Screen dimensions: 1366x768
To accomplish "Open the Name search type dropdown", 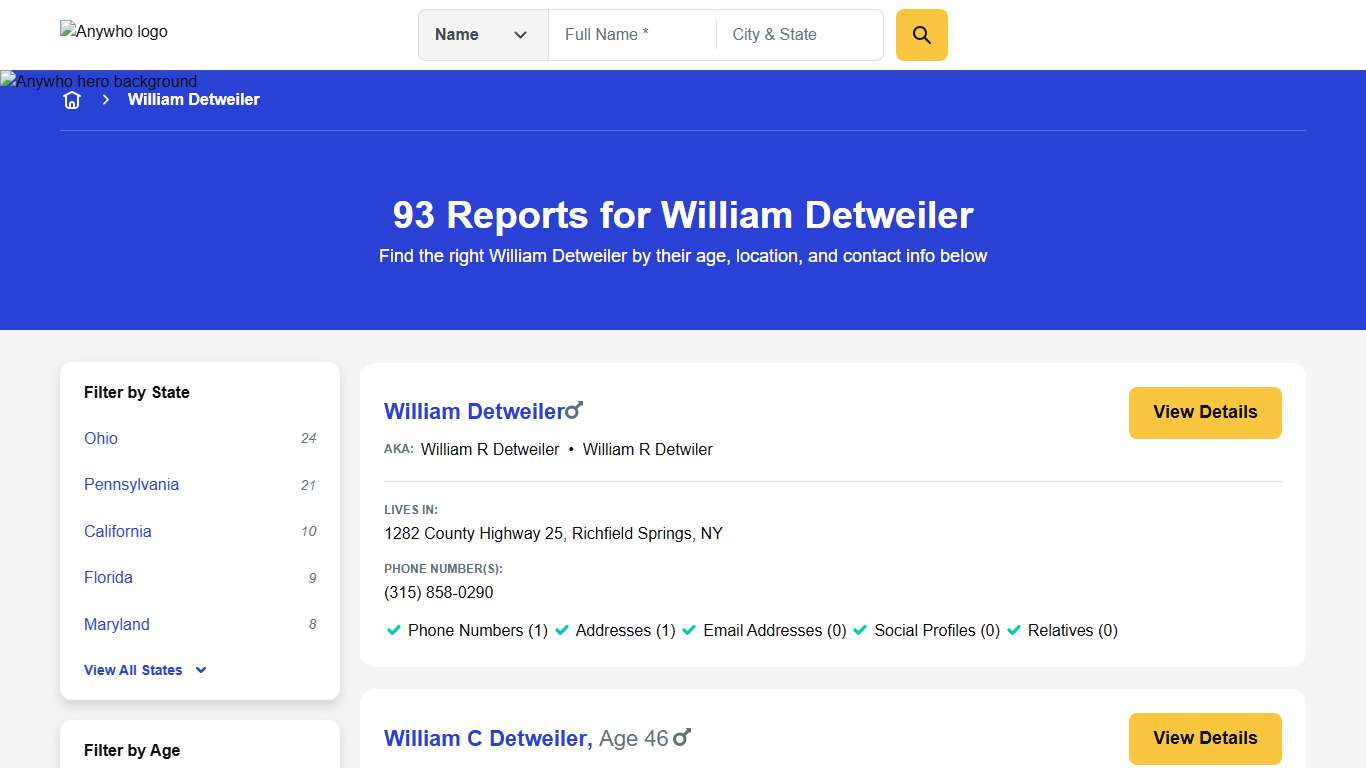I will point(483,34).
